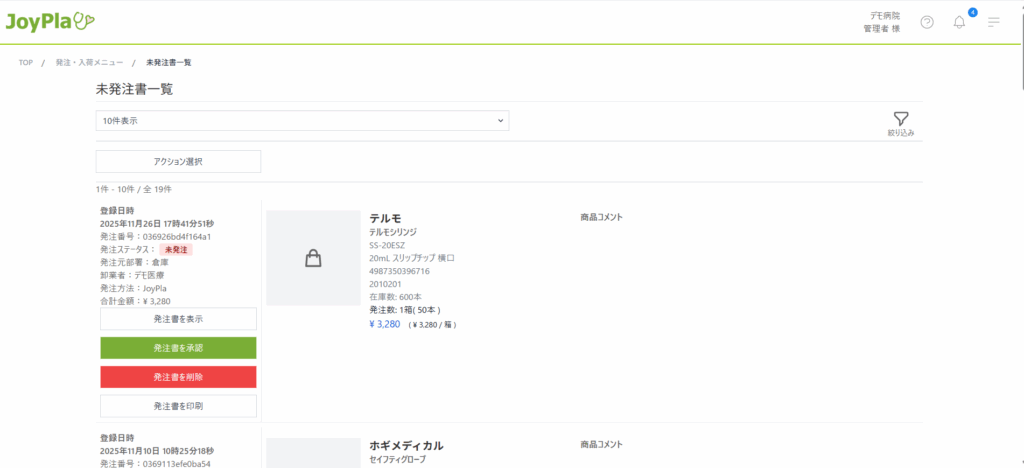
Task: Open the notifications bell
Action: click(959, 22)
